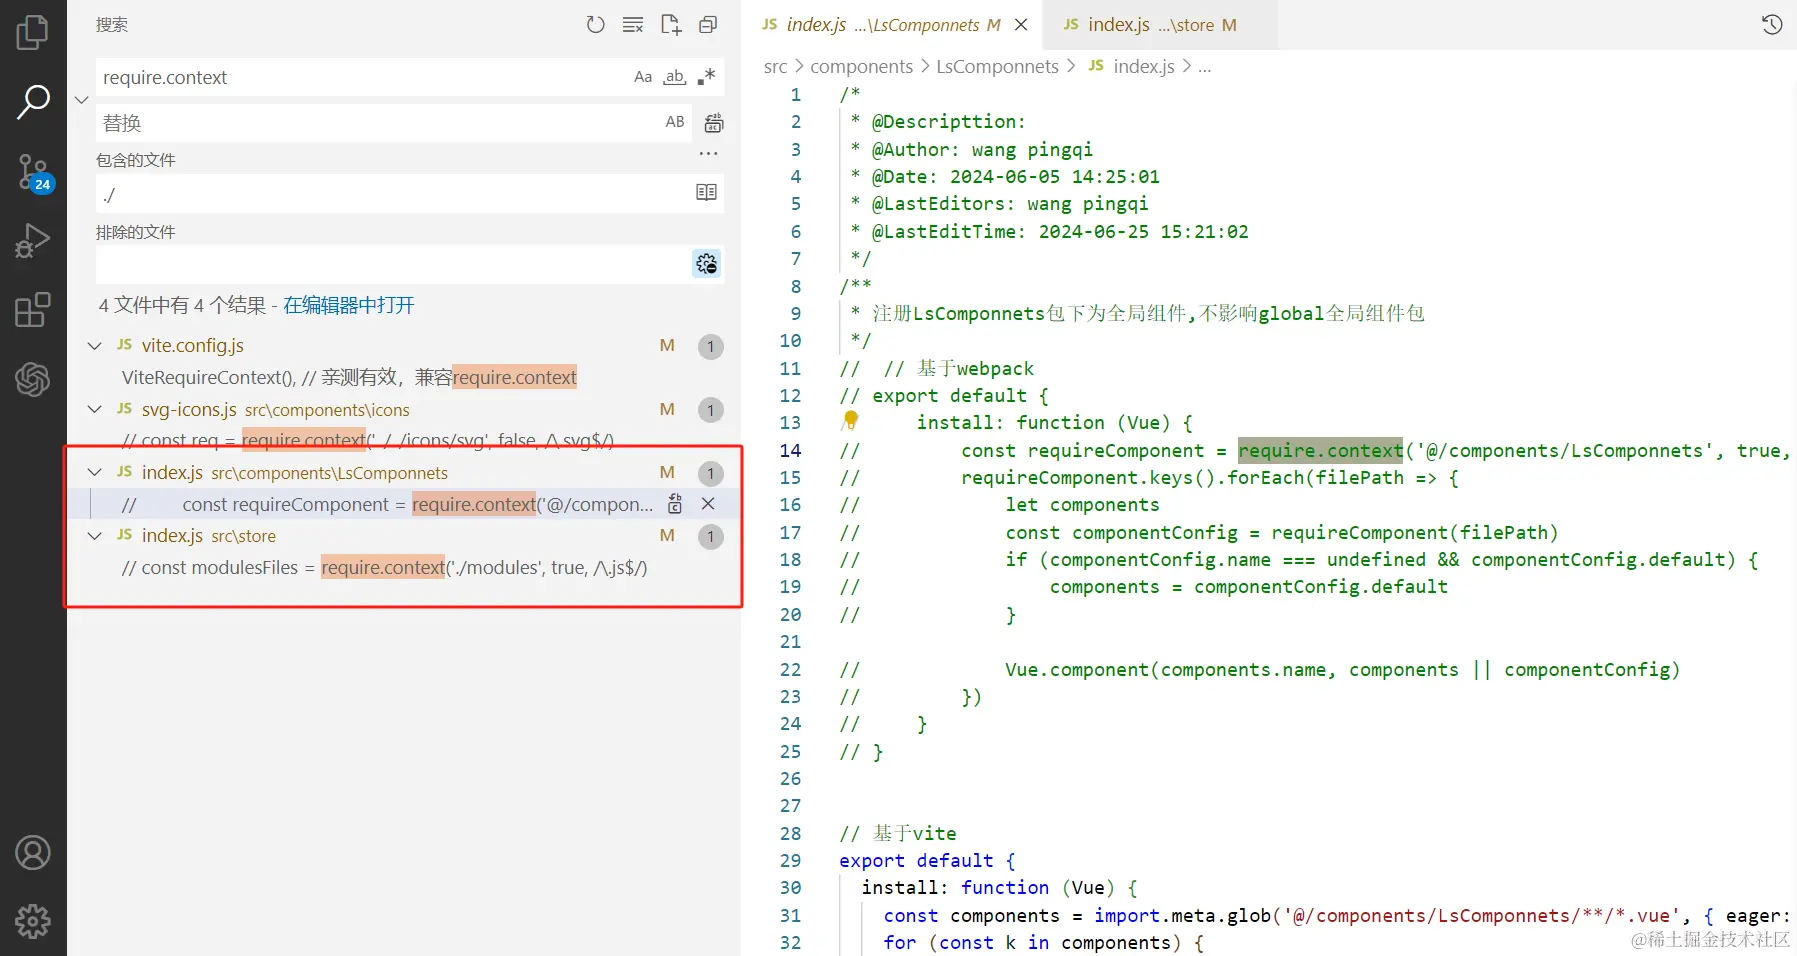The width and height of the screenshot is (1797, 956).
Task: Open results in editor link
Action: pos(349,305)
